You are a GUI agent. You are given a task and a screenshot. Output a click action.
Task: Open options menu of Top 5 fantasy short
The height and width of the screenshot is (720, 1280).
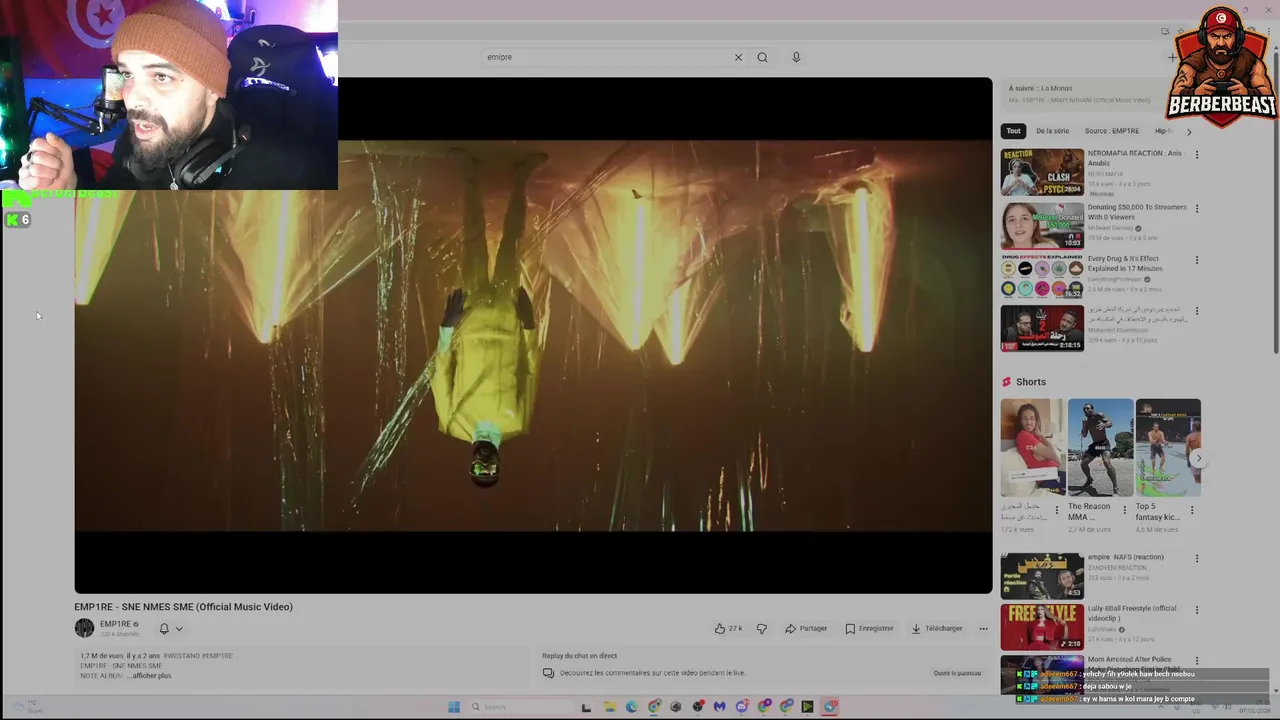click(1192, 510)
